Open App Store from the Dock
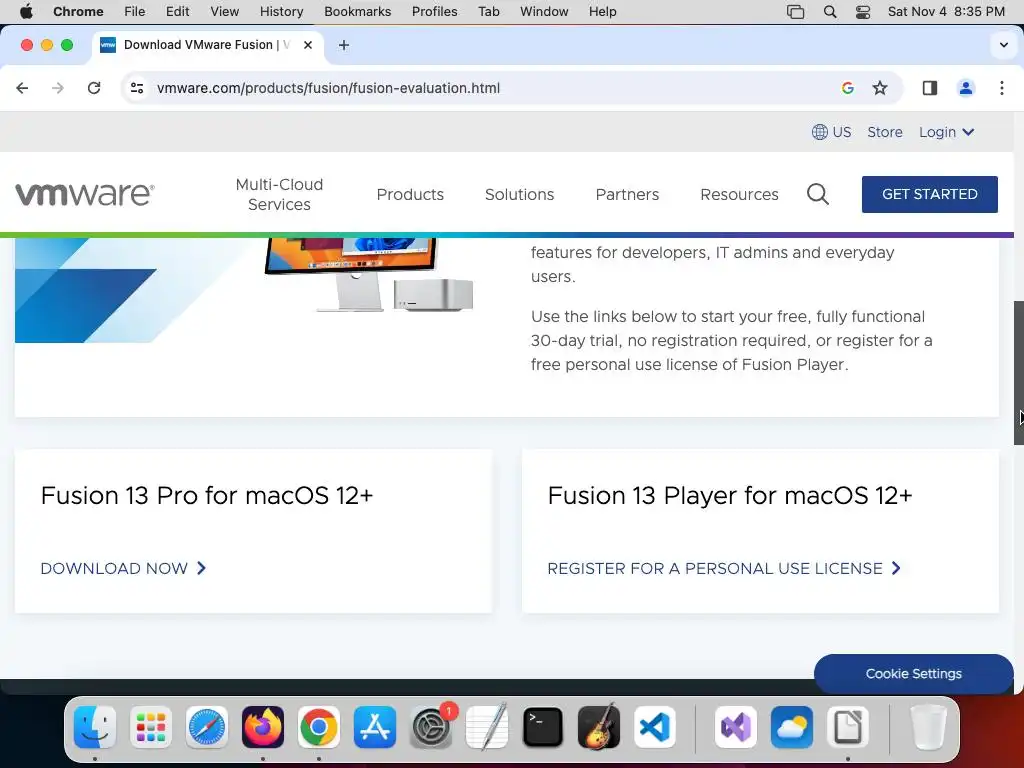This screenshot has height=768, width=1024. (375, 727)
